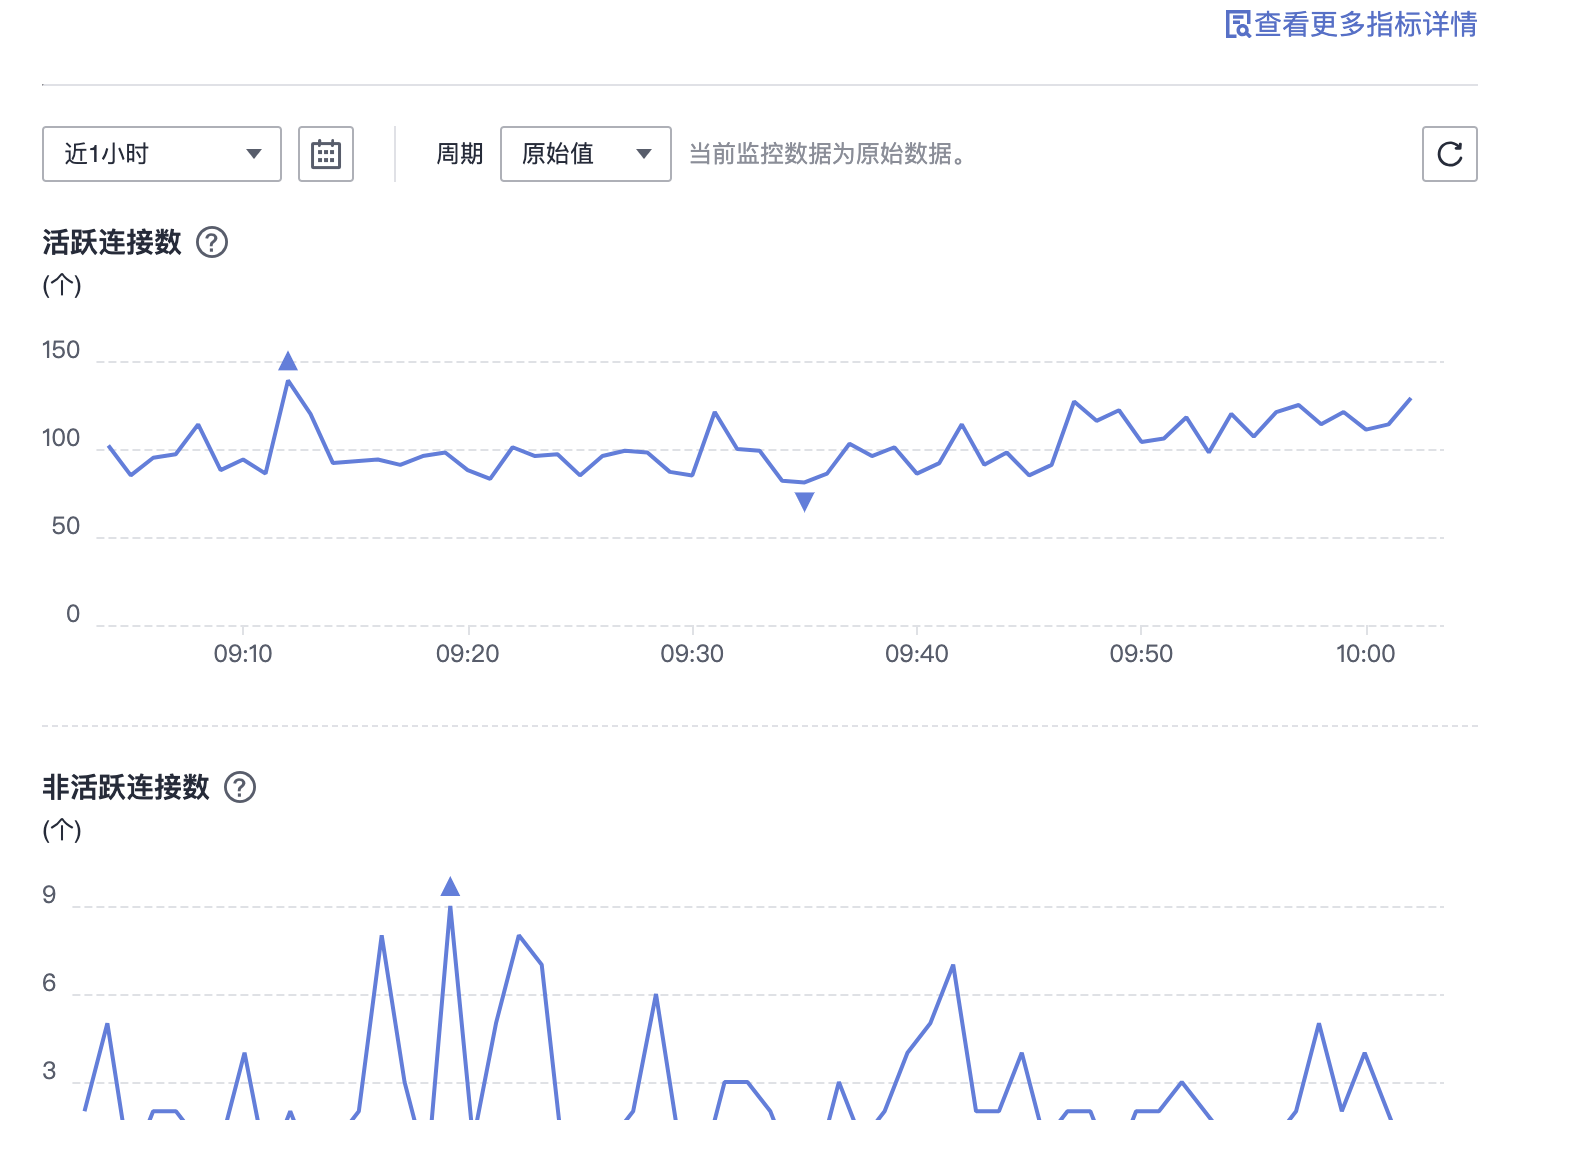Click the 09:30 axis label
Viewport: 1572px width, 1156px height.
pyautogui.click(x=692, y=654)
